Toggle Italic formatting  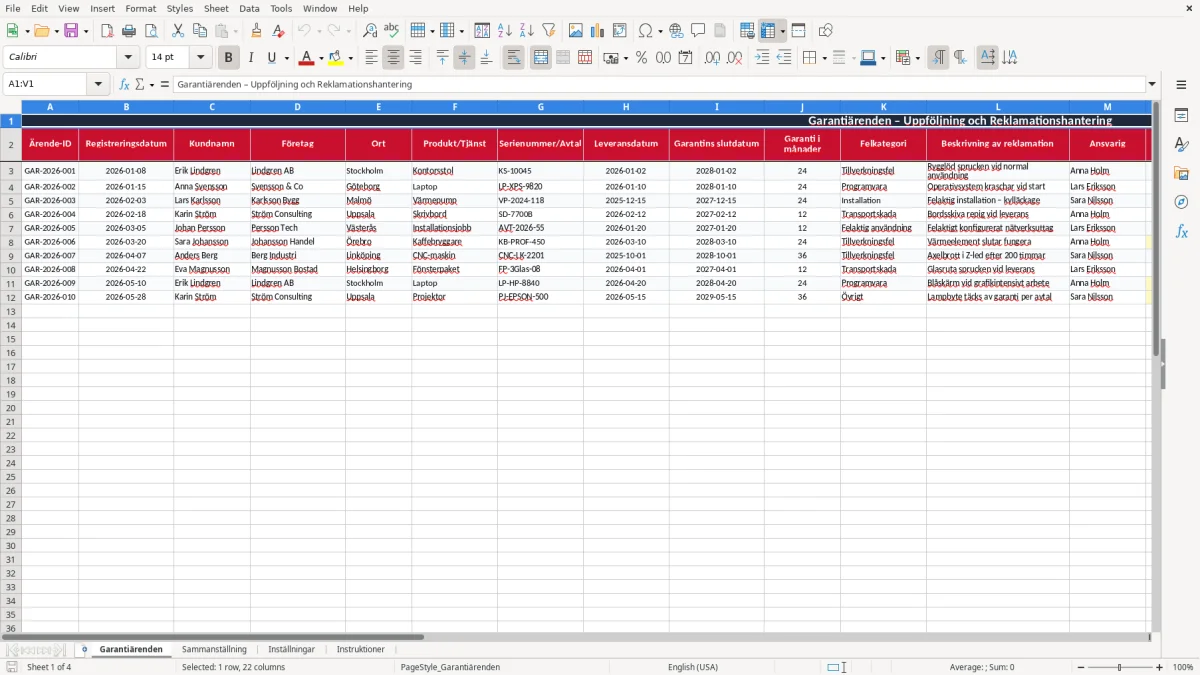251,58
